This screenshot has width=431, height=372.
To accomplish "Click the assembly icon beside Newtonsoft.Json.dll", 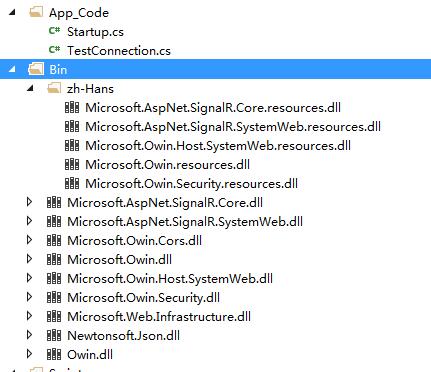I will click(54, 335).
